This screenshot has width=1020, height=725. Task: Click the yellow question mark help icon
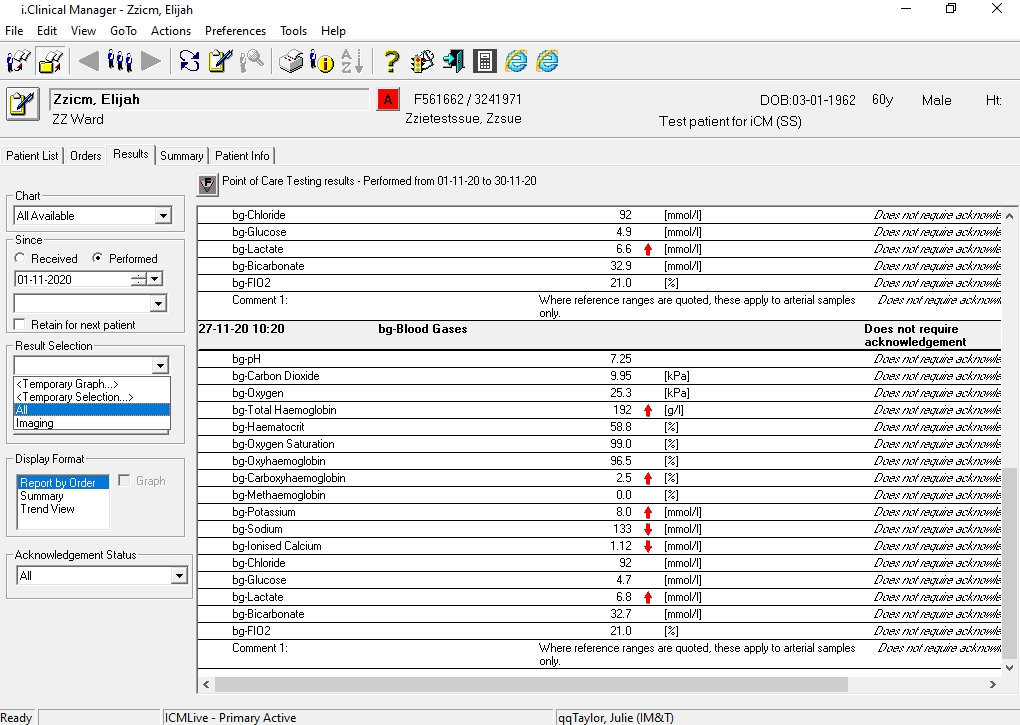pyautogui.click(x=391, y=61)
